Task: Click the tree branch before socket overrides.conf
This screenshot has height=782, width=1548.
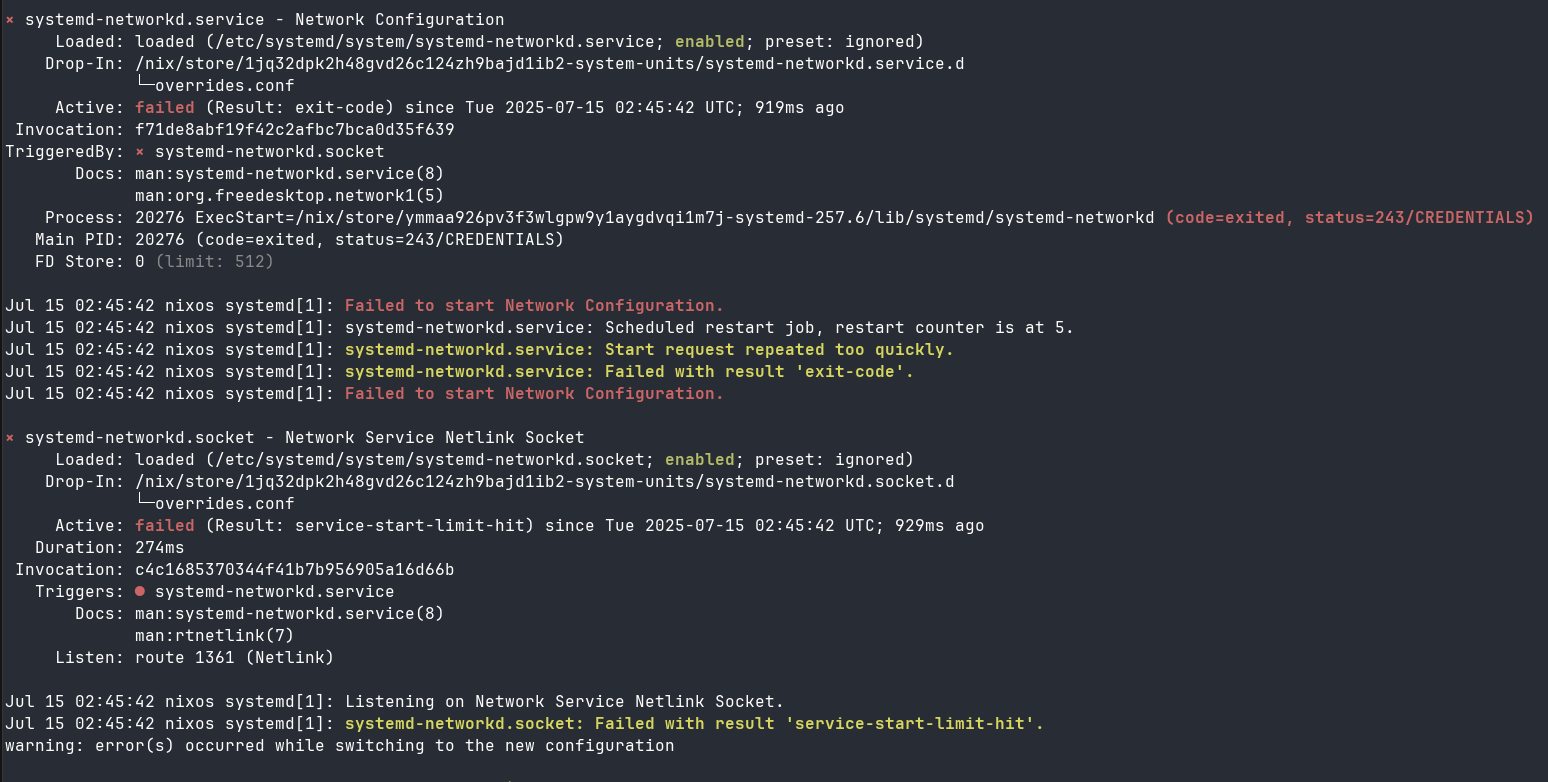Action: pyautogui.click(x=144, y=504)
